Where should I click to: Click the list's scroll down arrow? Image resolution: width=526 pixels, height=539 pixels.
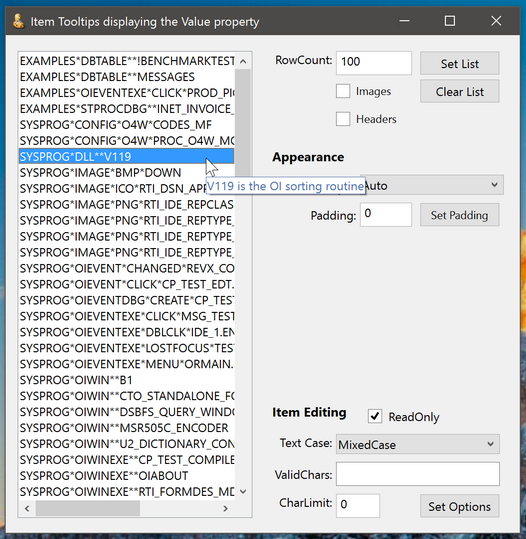(x=243, y=492)
